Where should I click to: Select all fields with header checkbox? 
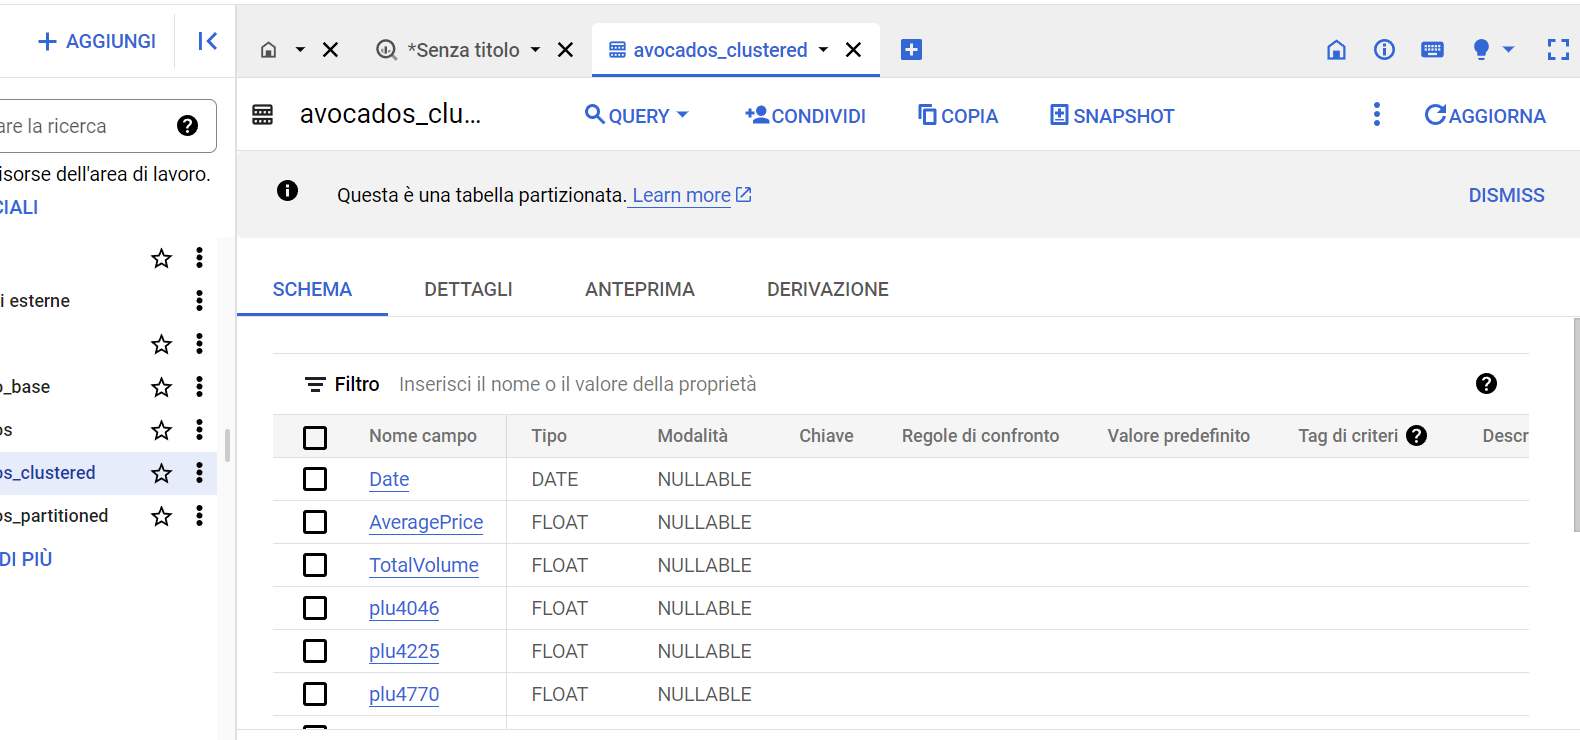pyautogui.click(x=315, y=437)
